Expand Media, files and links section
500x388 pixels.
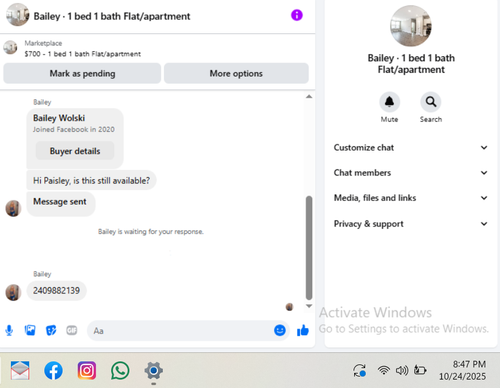411,198
